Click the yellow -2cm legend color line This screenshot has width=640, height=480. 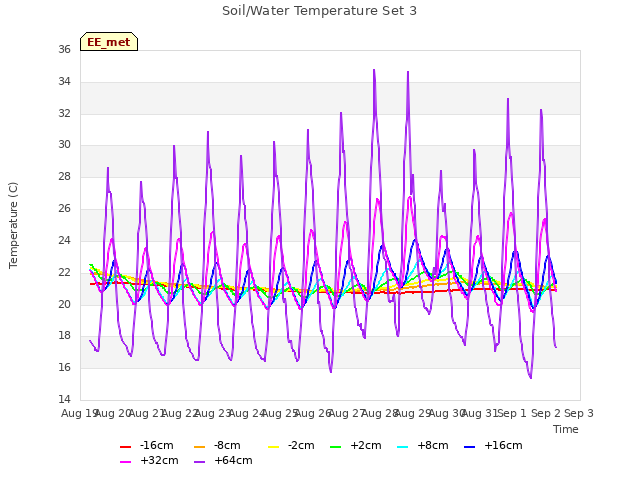(273, 447)
